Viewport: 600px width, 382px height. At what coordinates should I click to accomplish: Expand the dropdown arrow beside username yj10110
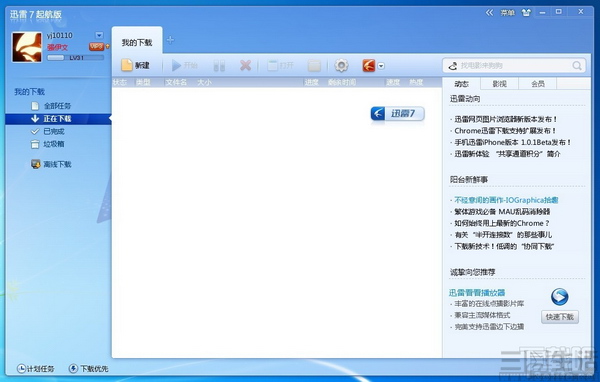(99, 35)
